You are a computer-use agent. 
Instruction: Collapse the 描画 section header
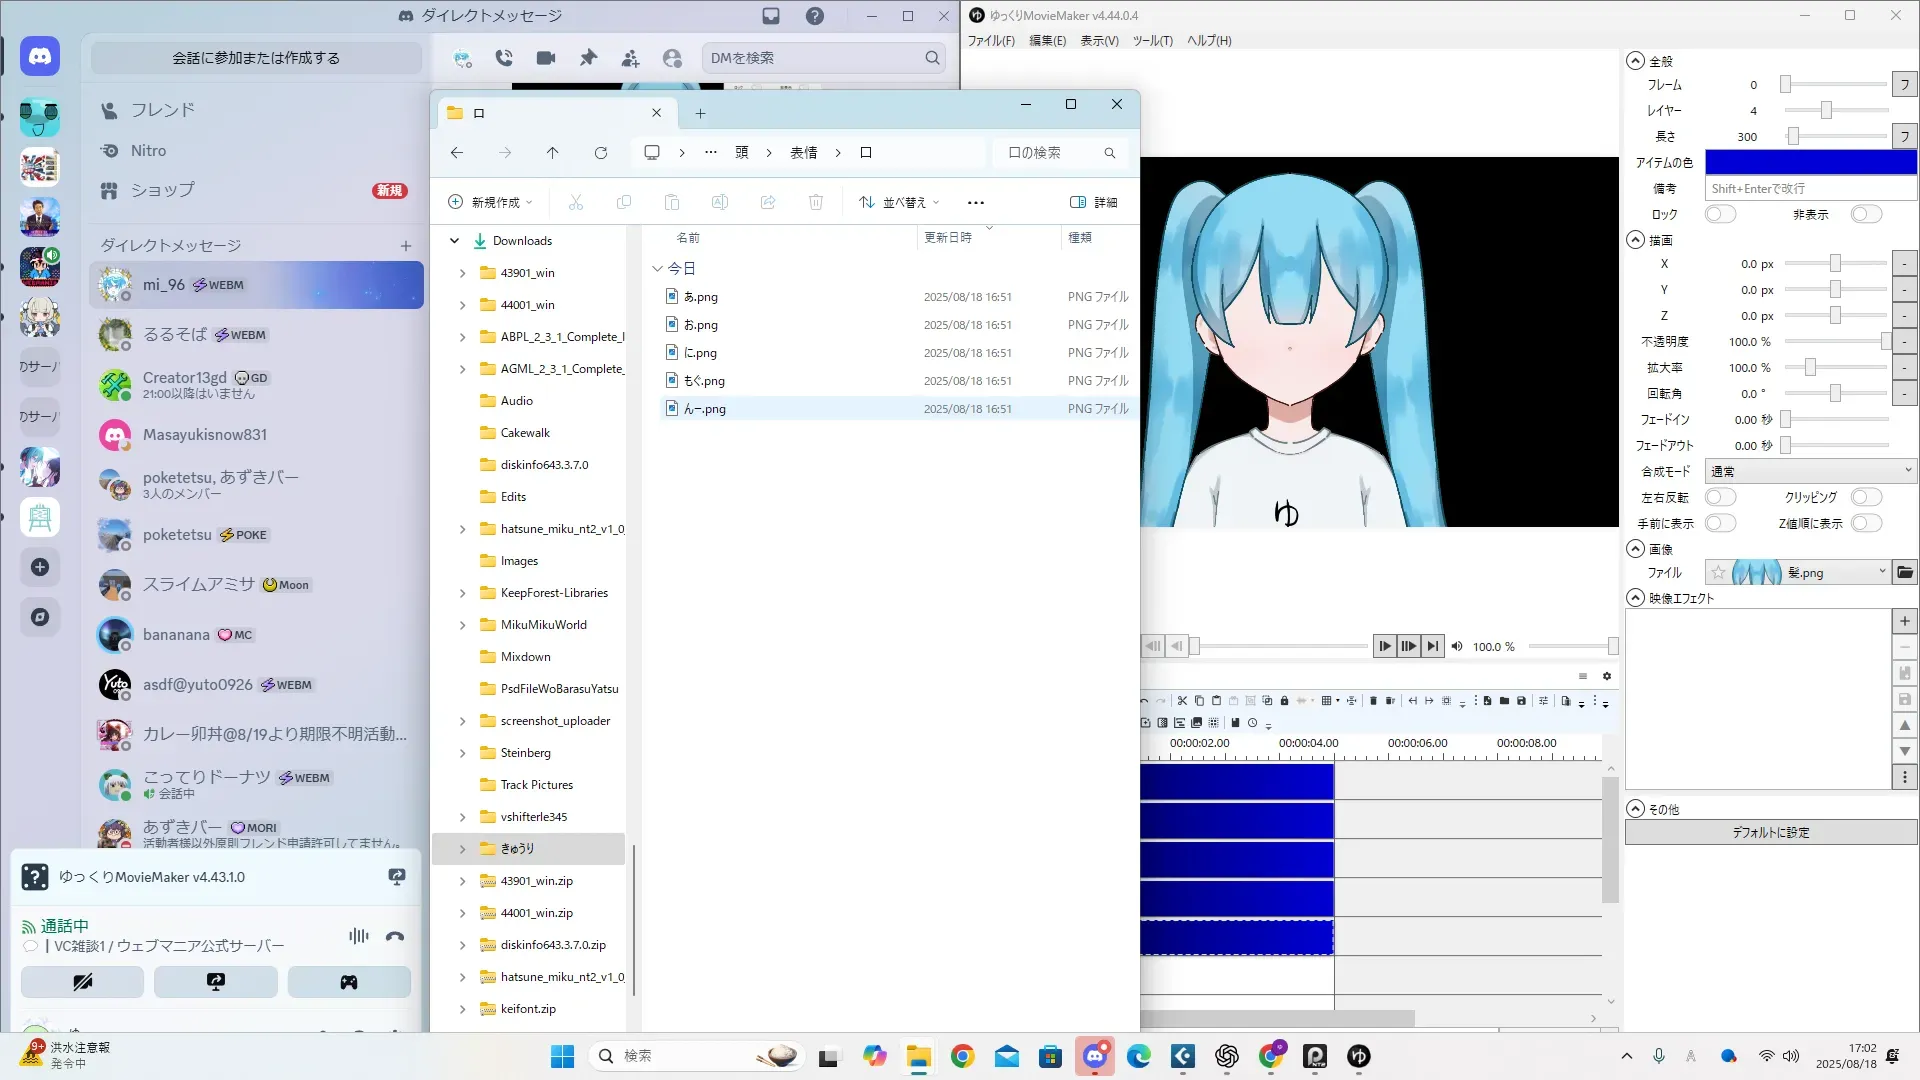pyautogui.click(x=1636, y=240)
